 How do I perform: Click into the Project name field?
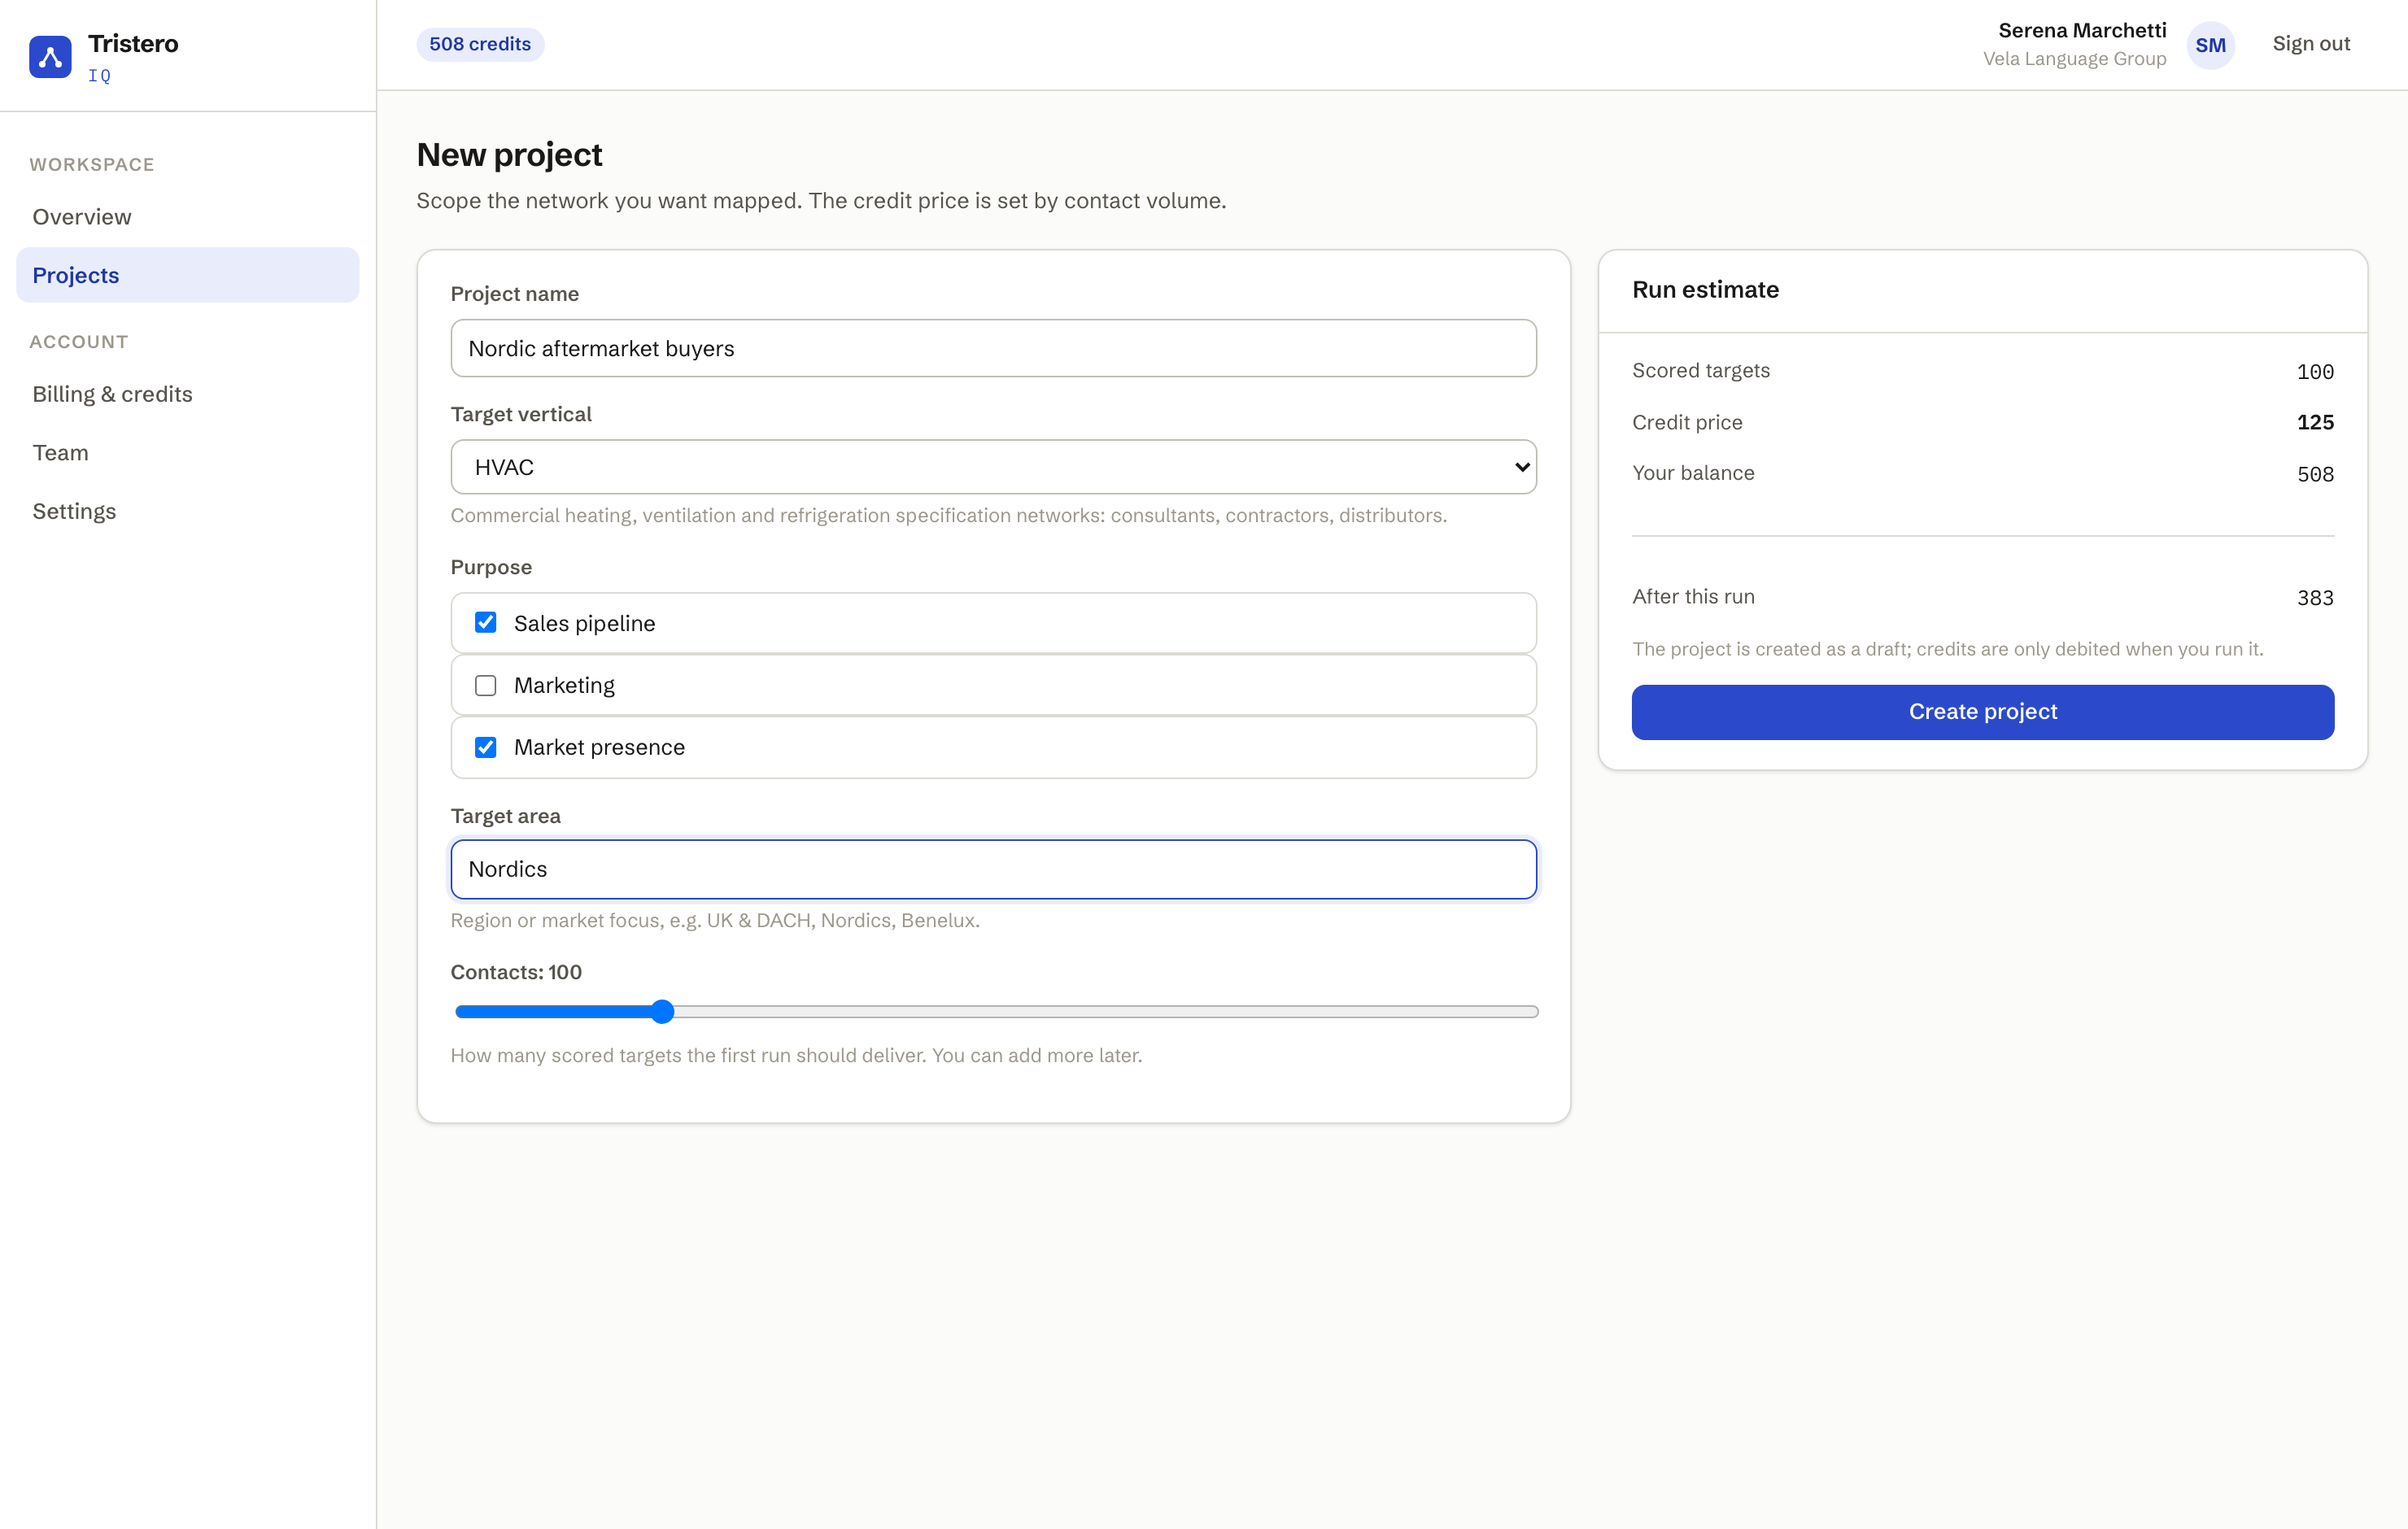993,348
